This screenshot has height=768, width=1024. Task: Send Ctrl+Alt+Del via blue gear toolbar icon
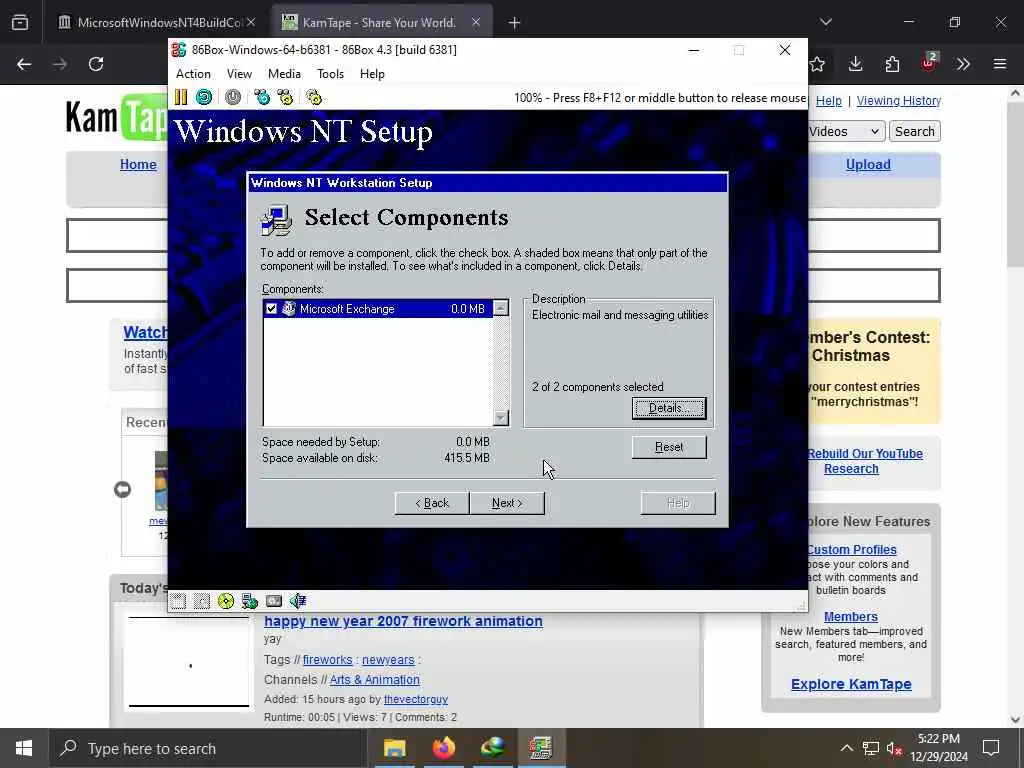(262, 97)
